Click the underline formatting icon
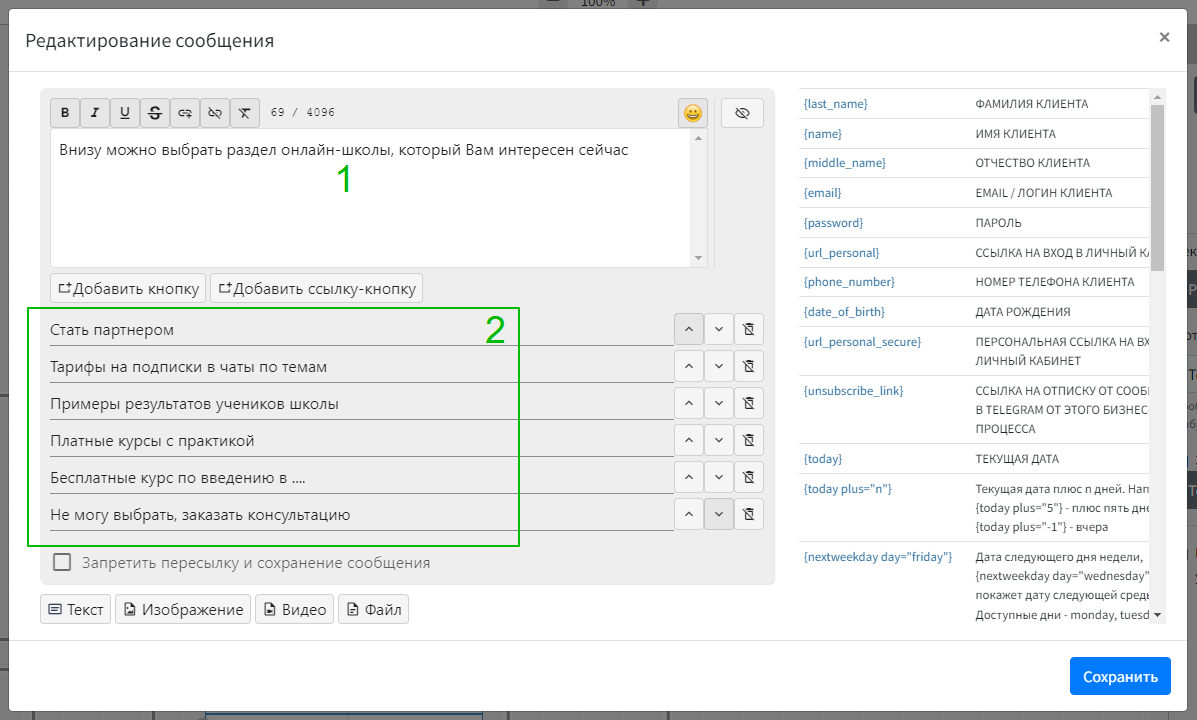The height and width of the screenshot is (720, 1197). coord(125,113)
